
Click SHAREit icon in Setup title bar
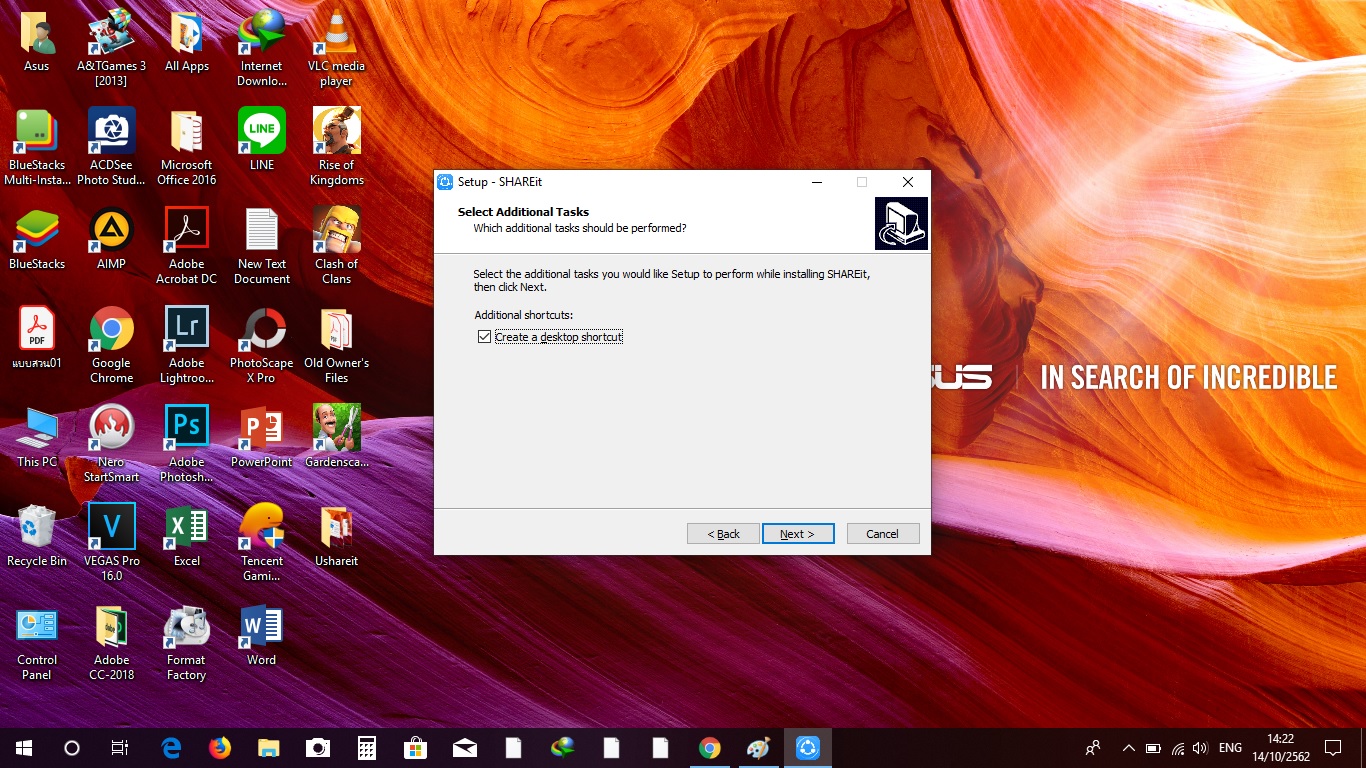pos(445,182)
